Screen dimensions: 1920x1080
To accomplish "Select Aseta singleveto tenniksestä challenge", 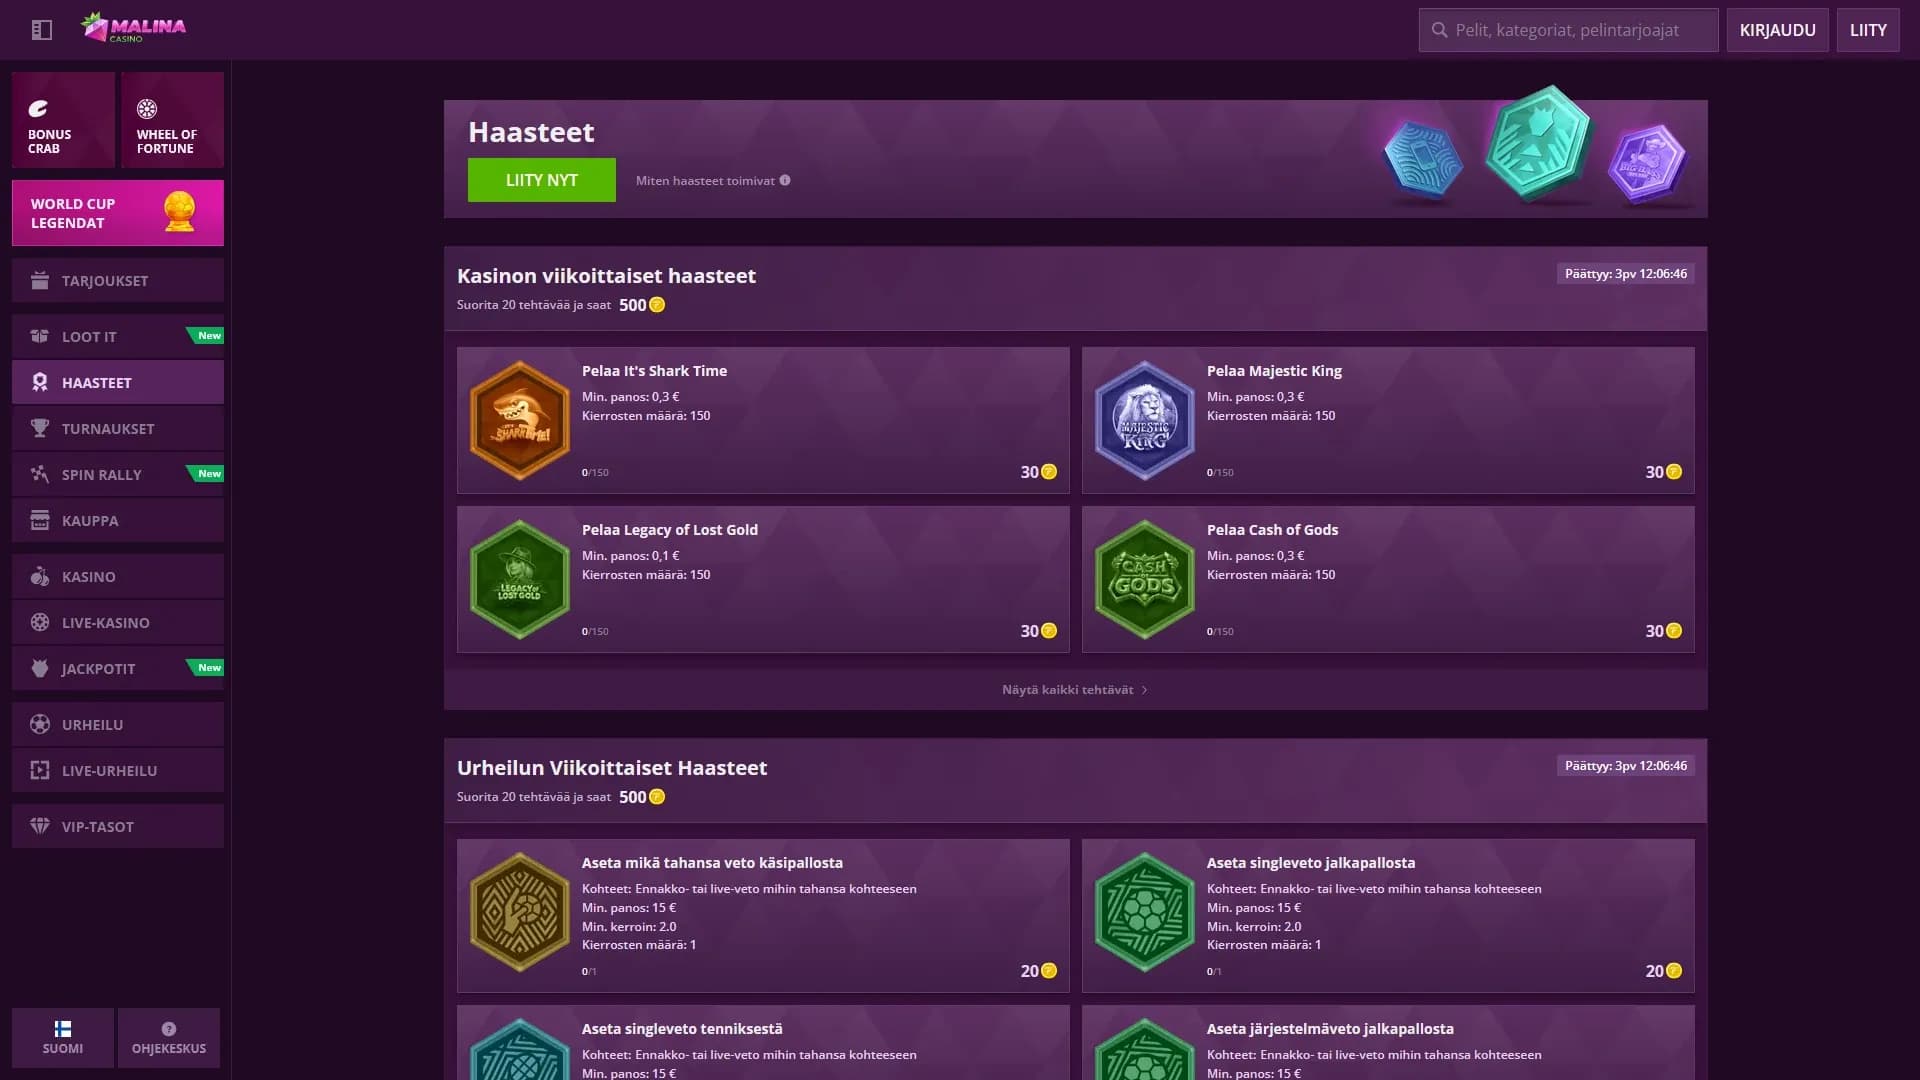I will pyautogui.click(x=682, y=1029).
